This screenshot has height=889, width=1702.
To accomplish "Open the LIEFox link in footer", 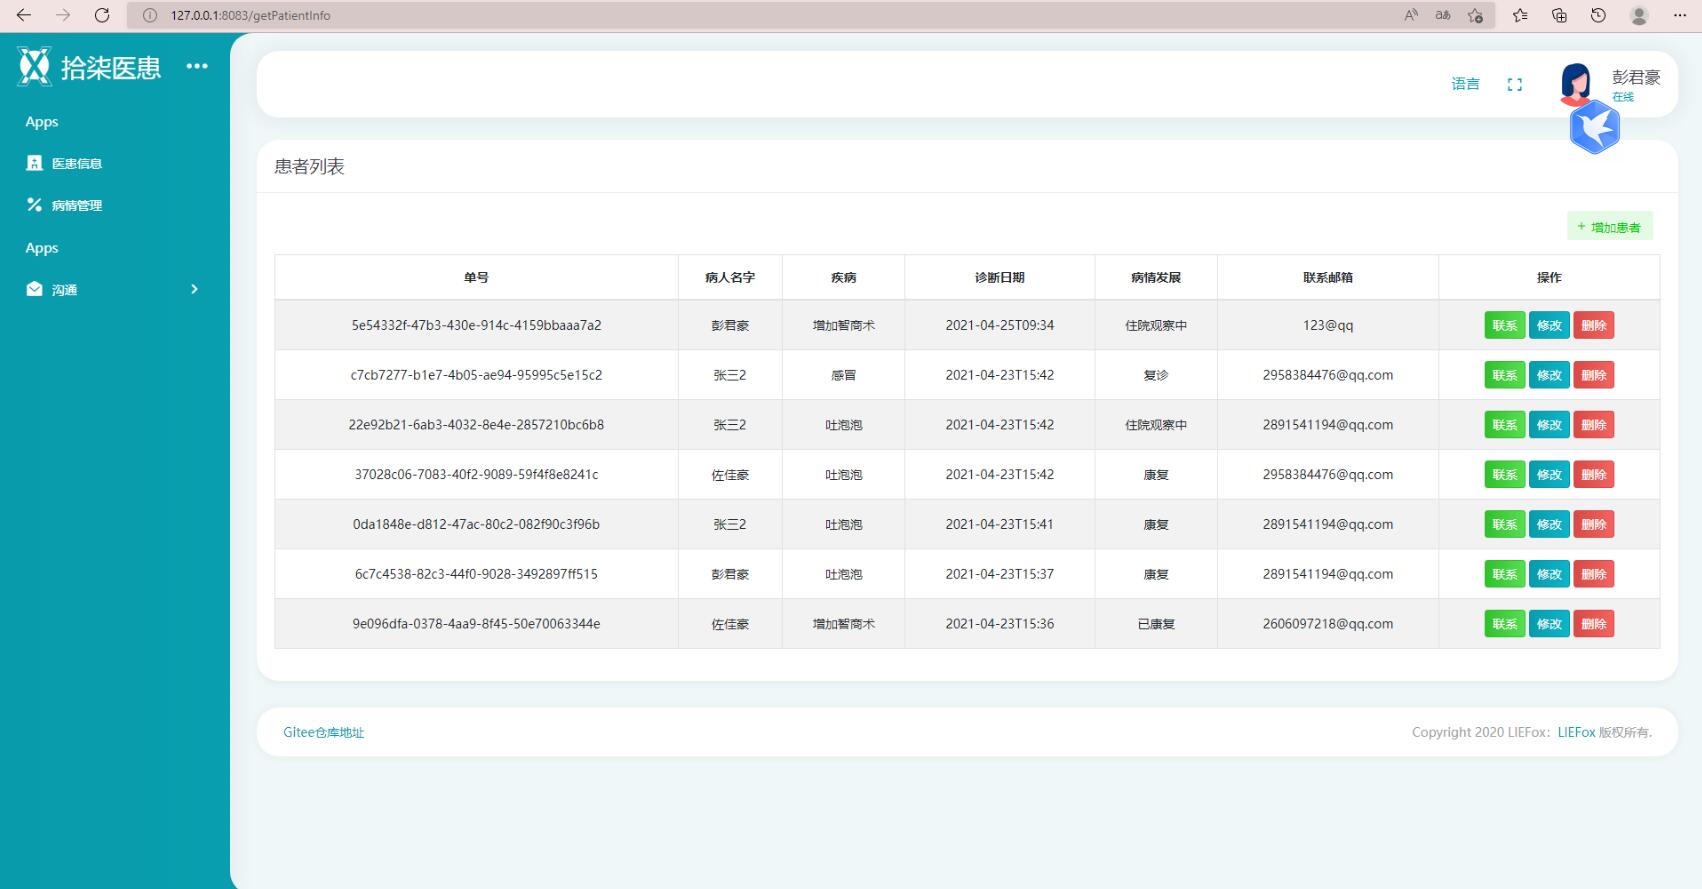I will (1576, 732).
